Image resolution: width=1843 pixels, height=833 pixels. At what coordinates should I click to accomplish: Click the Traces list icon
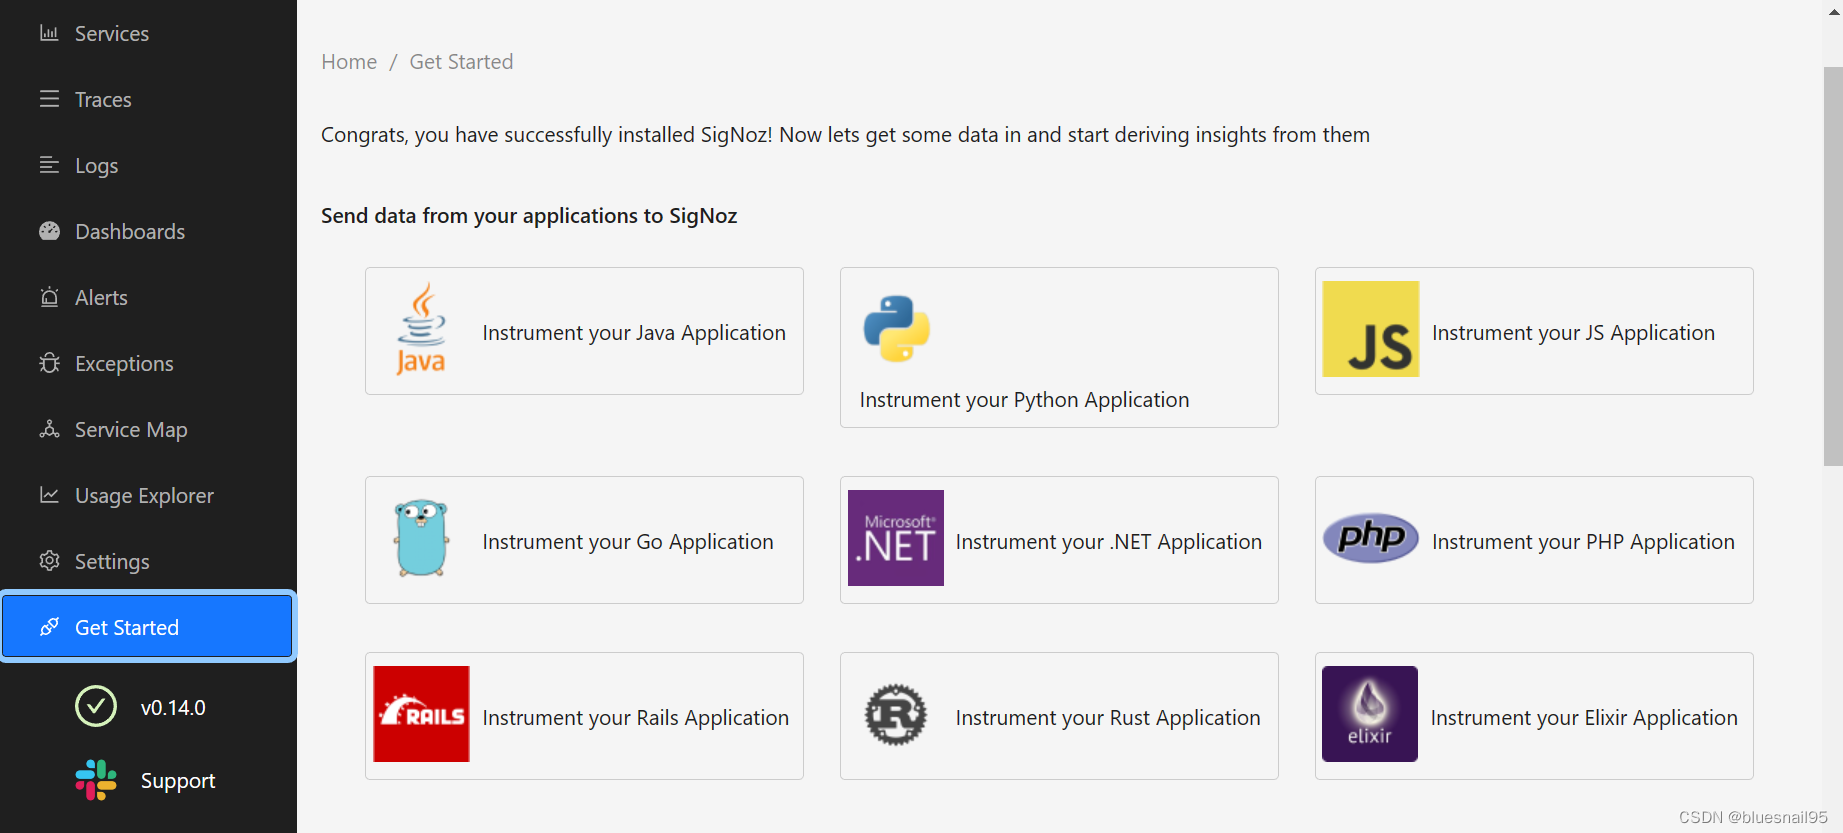[49, 99]
